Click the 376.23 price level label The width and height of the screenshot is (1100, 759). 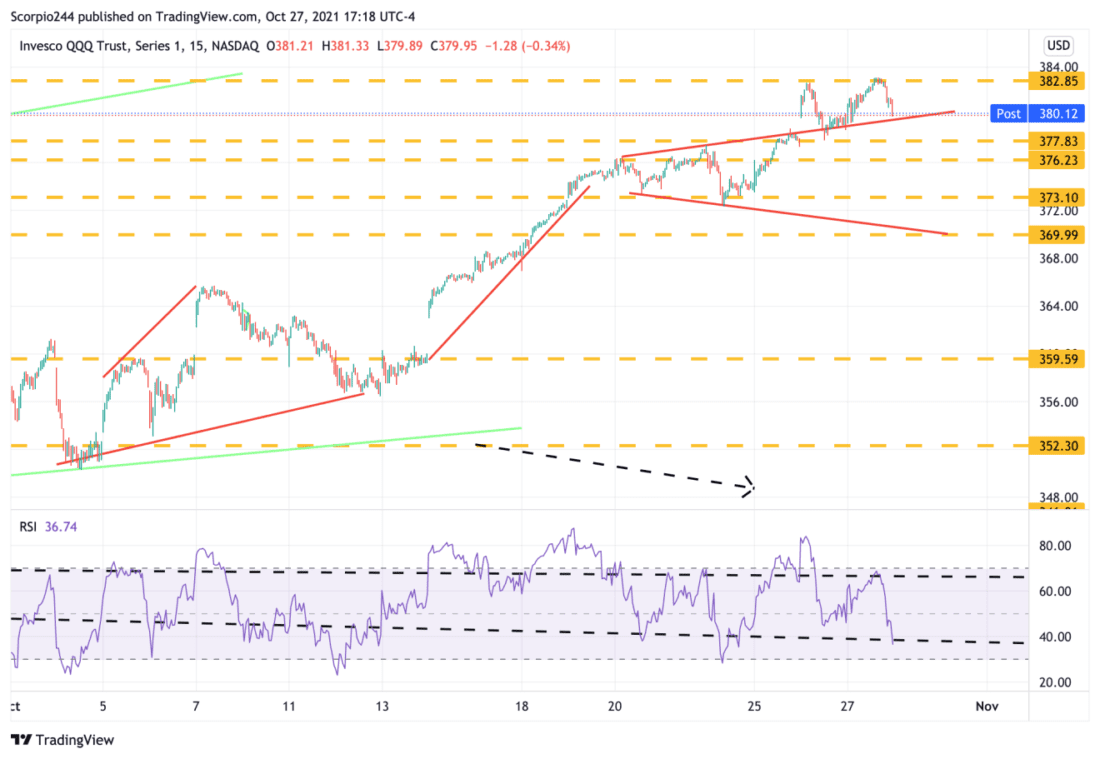point(1058,161)
